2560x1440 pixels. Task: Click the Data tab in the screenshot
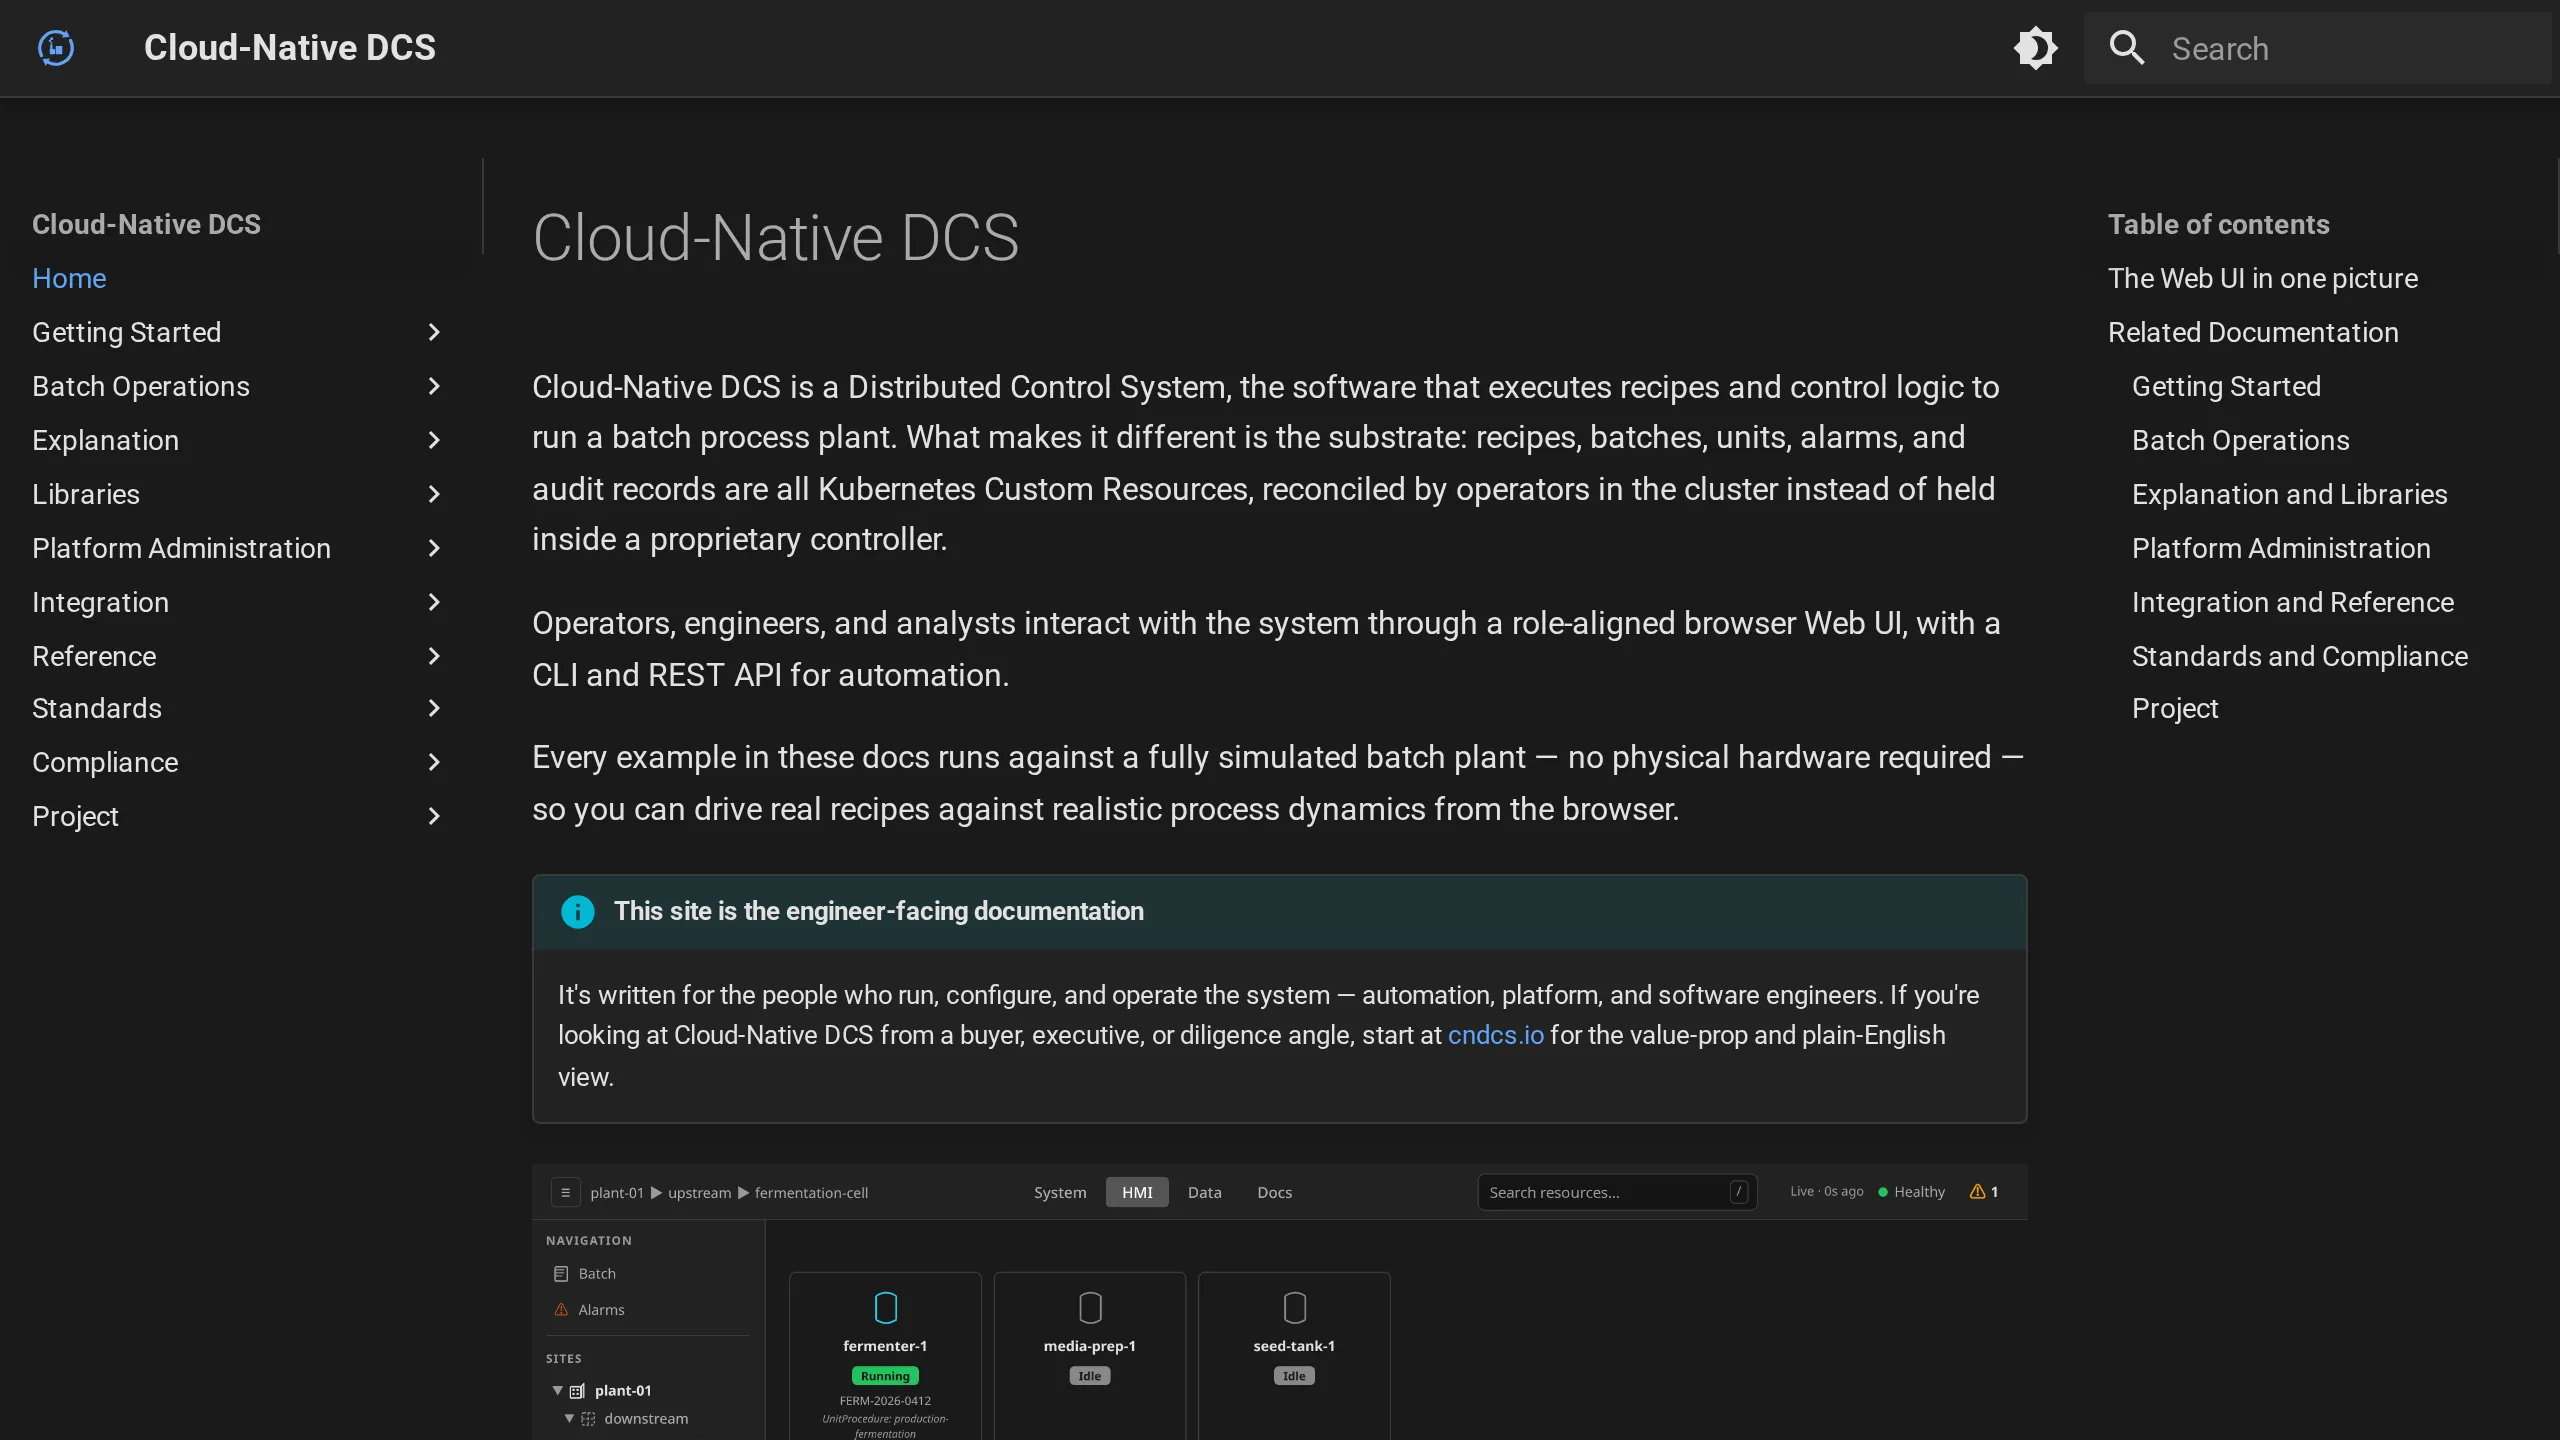[1205, 1192]
